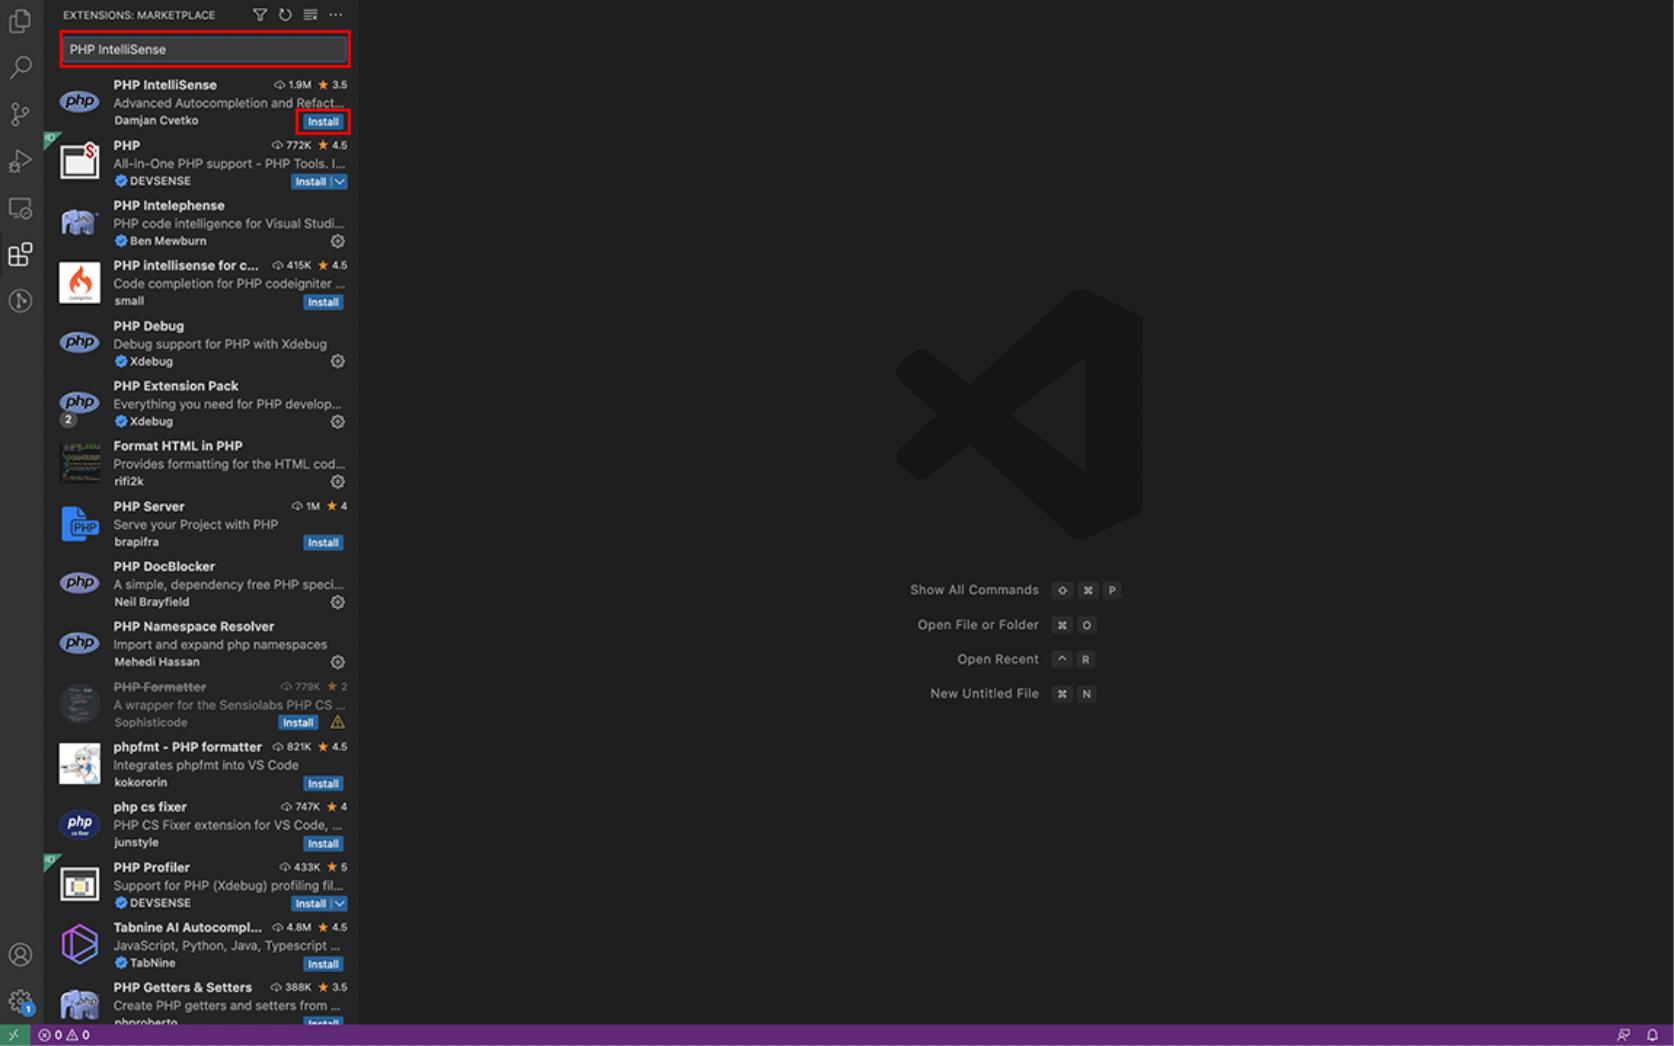1674x1046 pixels.
Task: Install phpfmt PHP formatter
Action: point(323,784)
